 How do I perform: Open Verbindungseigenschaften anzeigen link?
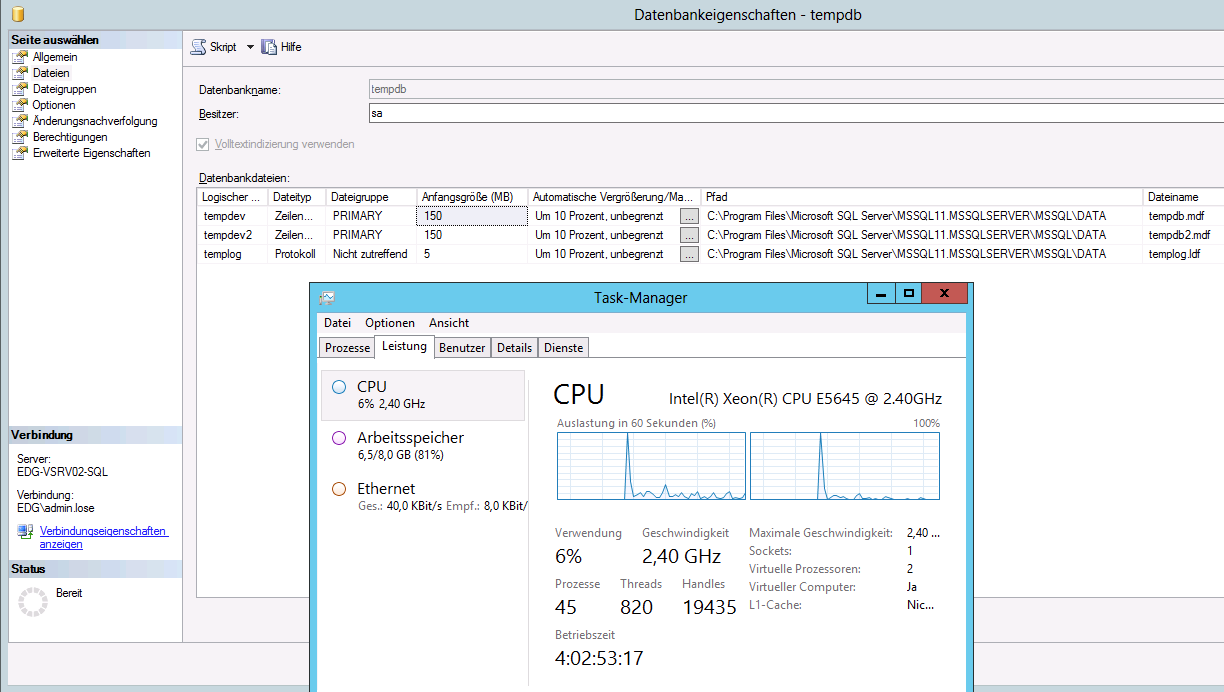coord(104,538)
